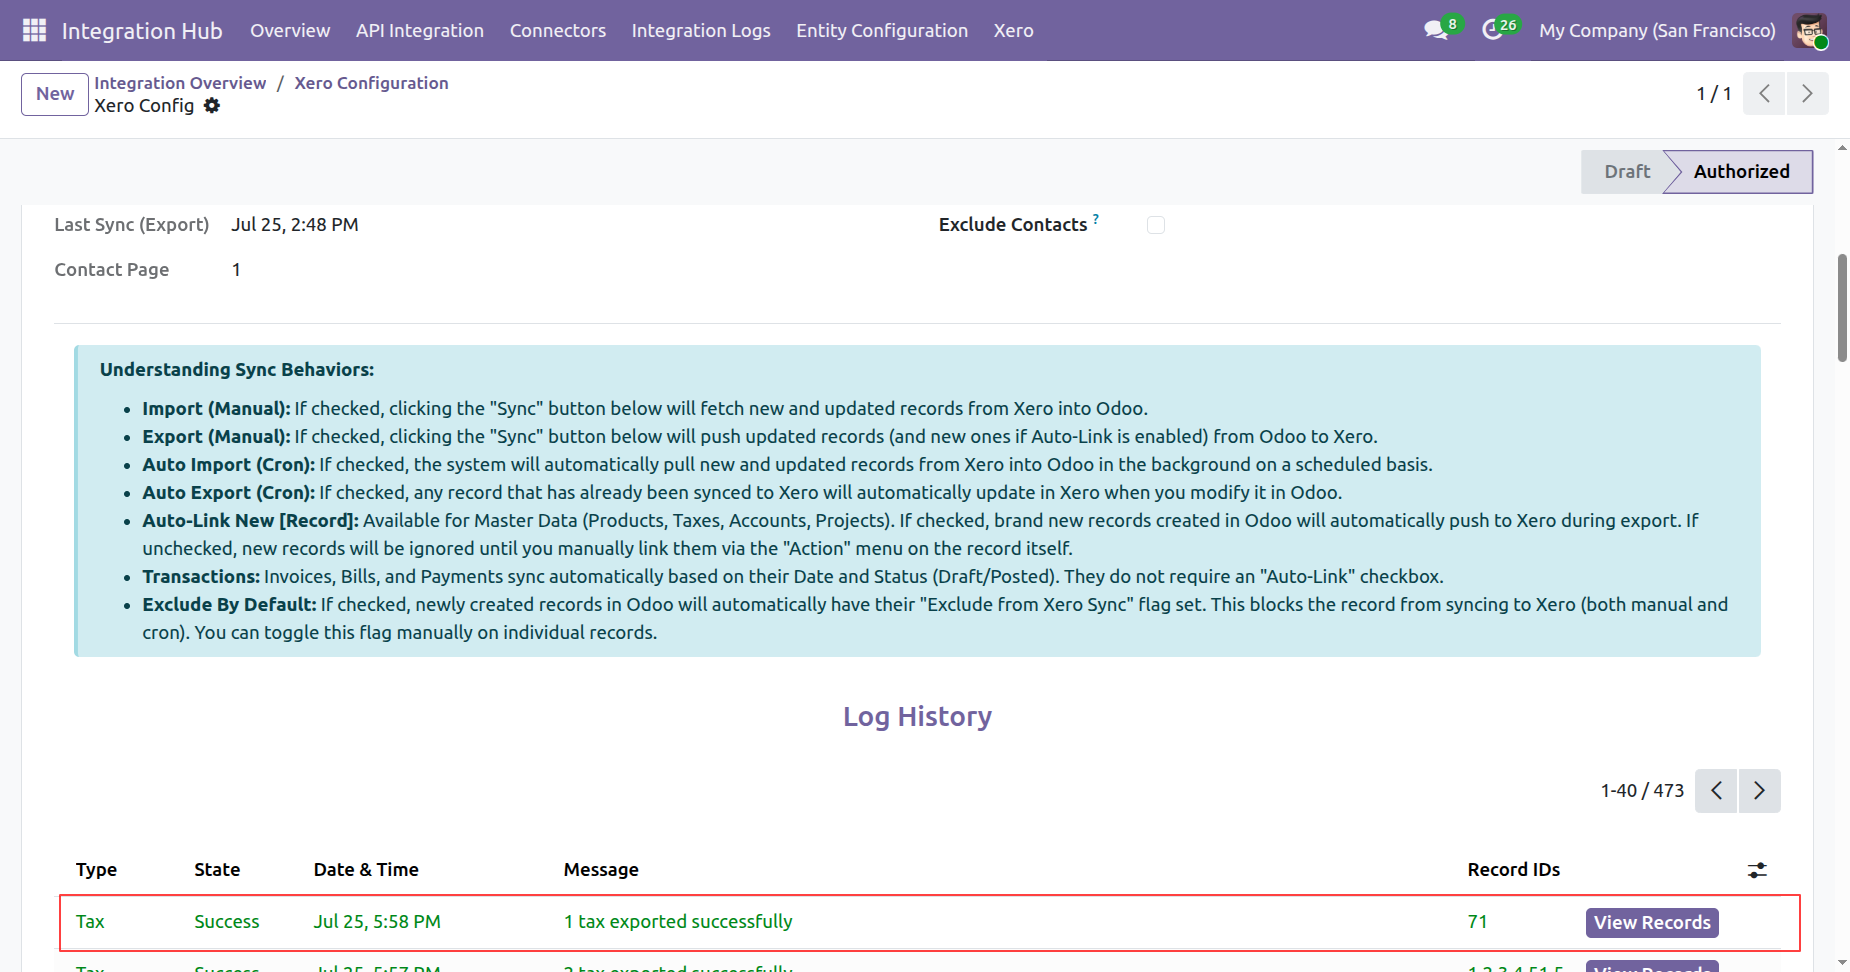Click the Tax type cell in first log row

(x=90, y=922)
